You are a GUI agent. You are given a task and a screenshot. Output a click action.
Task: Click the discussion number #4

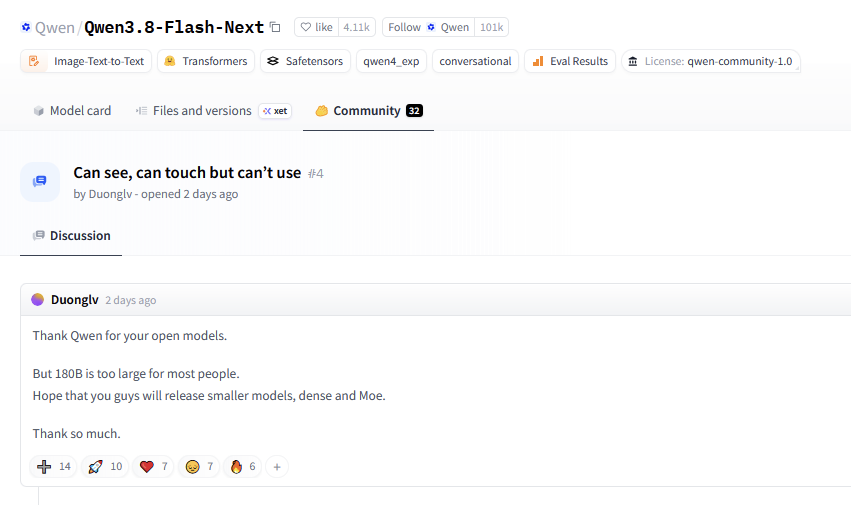(316, 173)
